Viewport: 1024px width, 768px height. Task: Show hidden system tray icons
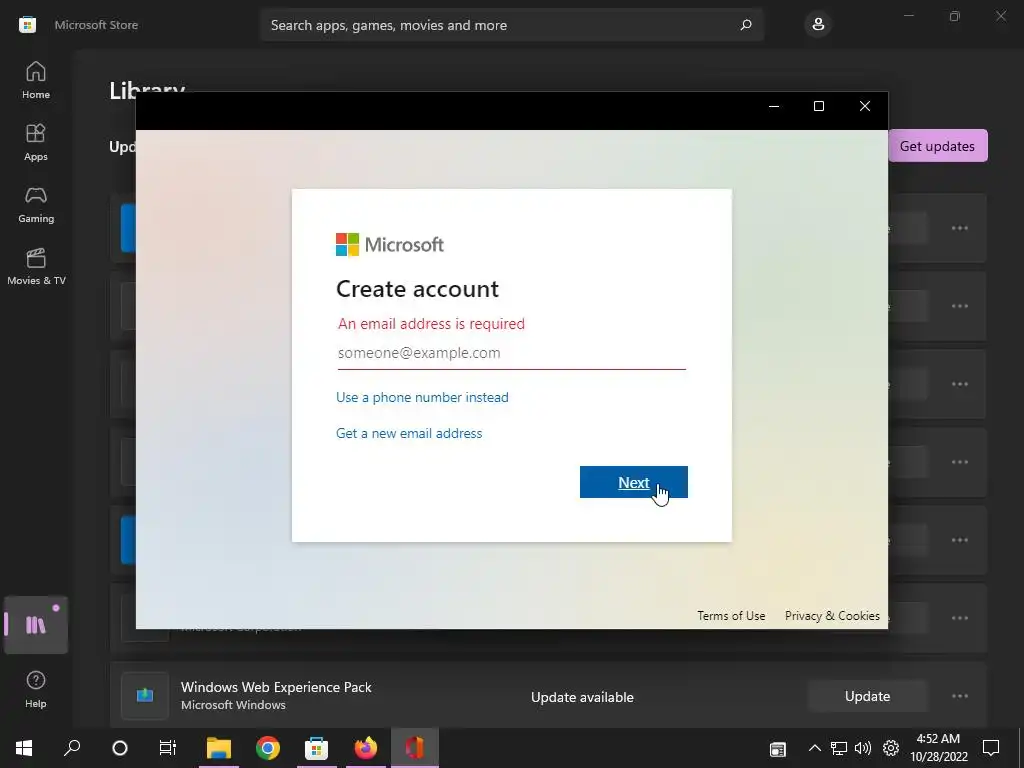(814, 748)
